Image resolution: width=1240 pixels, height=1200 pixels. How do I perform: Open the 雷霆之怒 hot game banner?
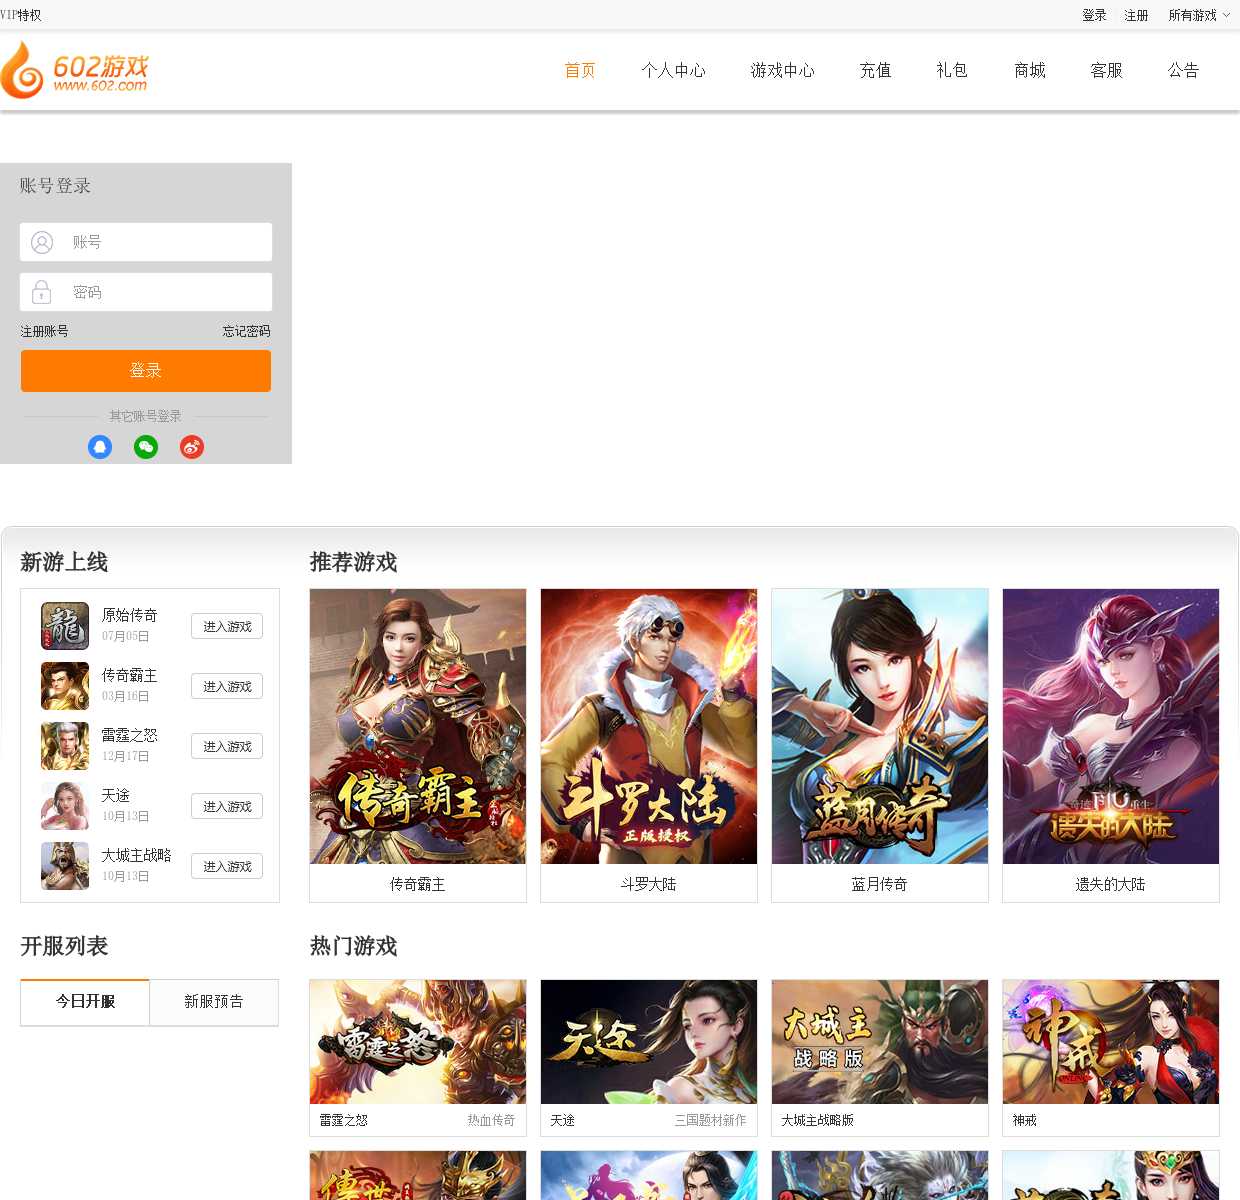[x=418, y=1042]
